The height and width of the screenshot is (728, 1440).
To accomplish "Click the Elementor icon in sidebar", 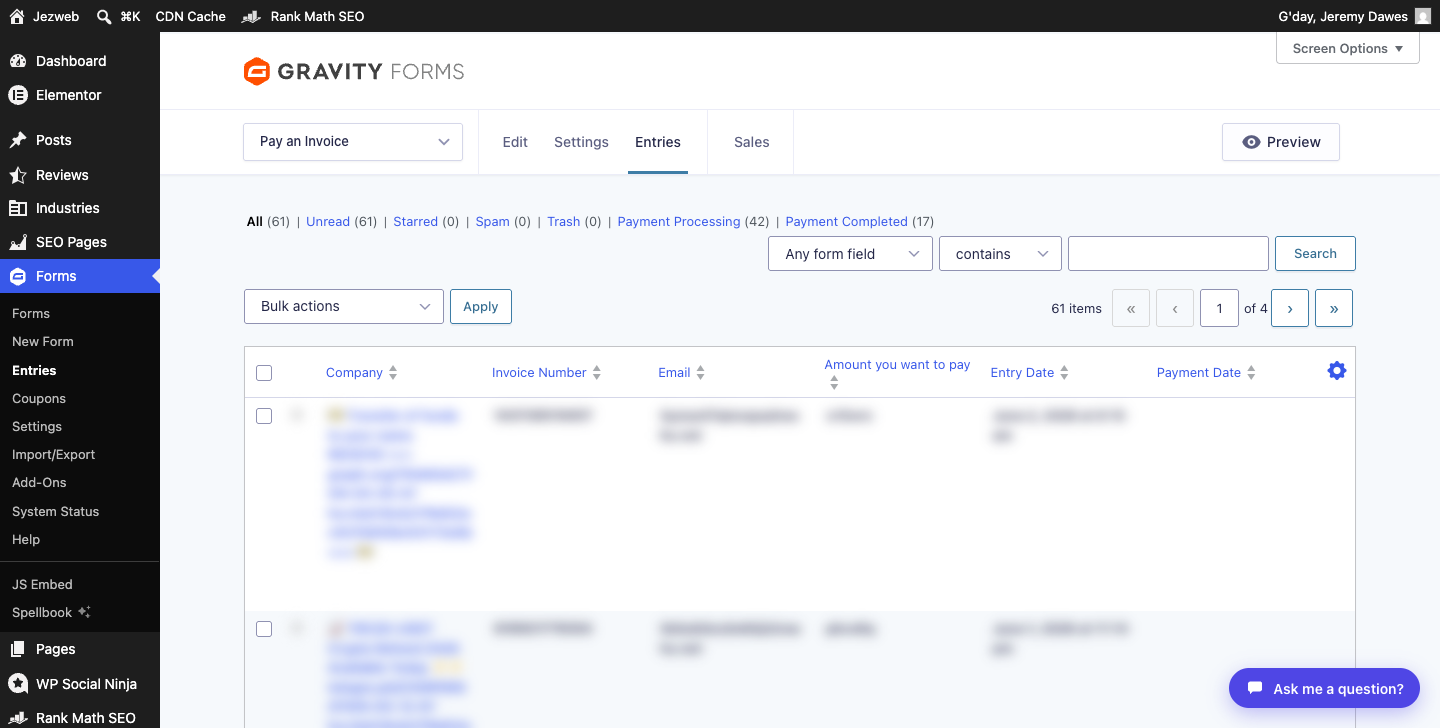I will point(18,95).
